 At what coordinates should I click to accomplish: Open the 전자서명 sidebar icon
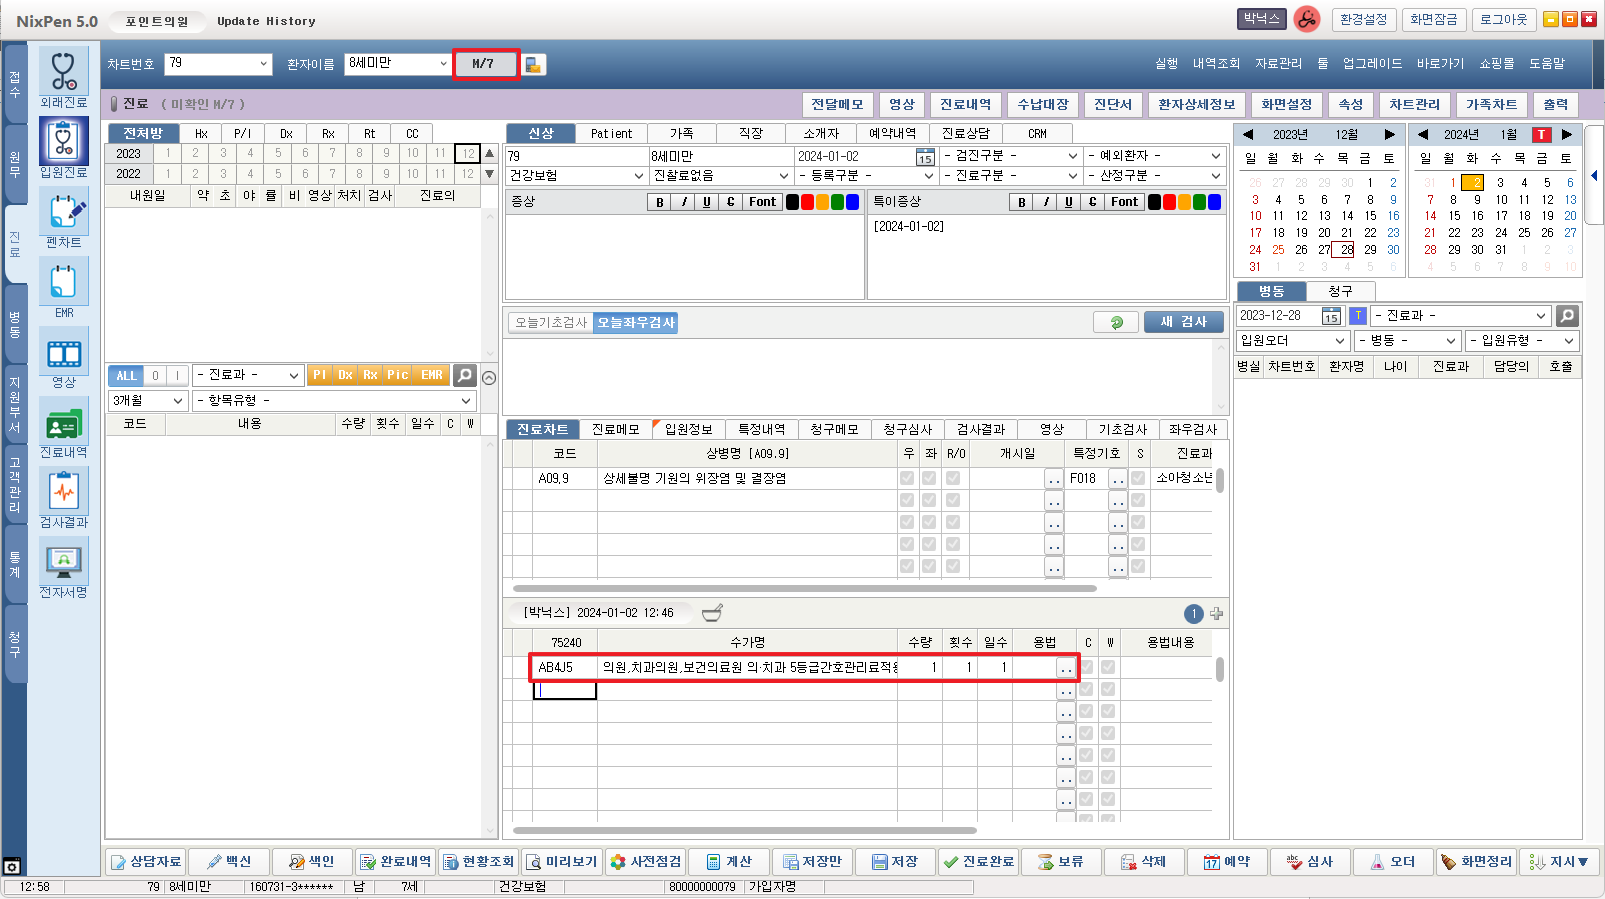[x=64, y=562]
